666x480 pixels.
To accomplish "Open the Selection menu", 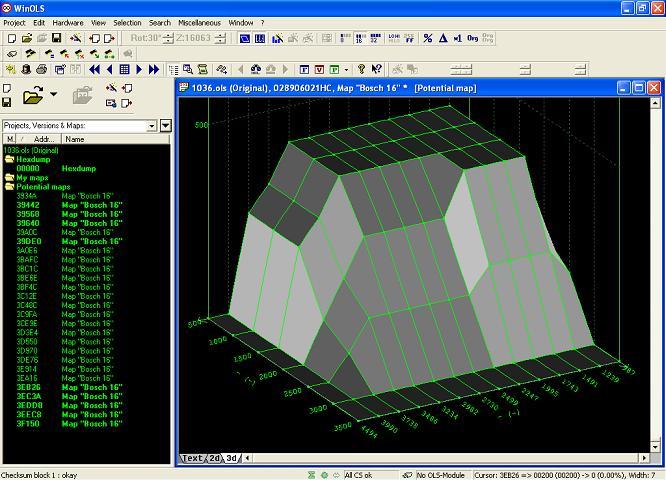I will [127, 23].
